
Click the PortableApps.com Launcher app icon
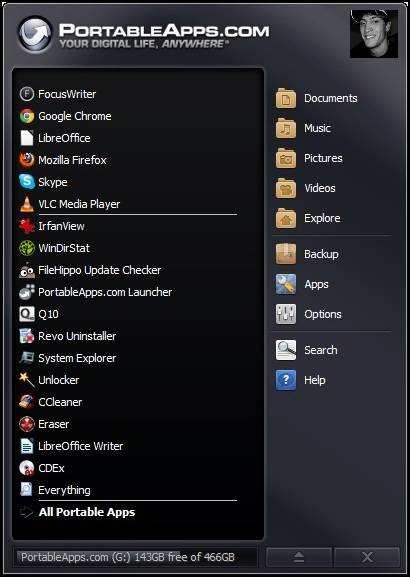(27, 292)
